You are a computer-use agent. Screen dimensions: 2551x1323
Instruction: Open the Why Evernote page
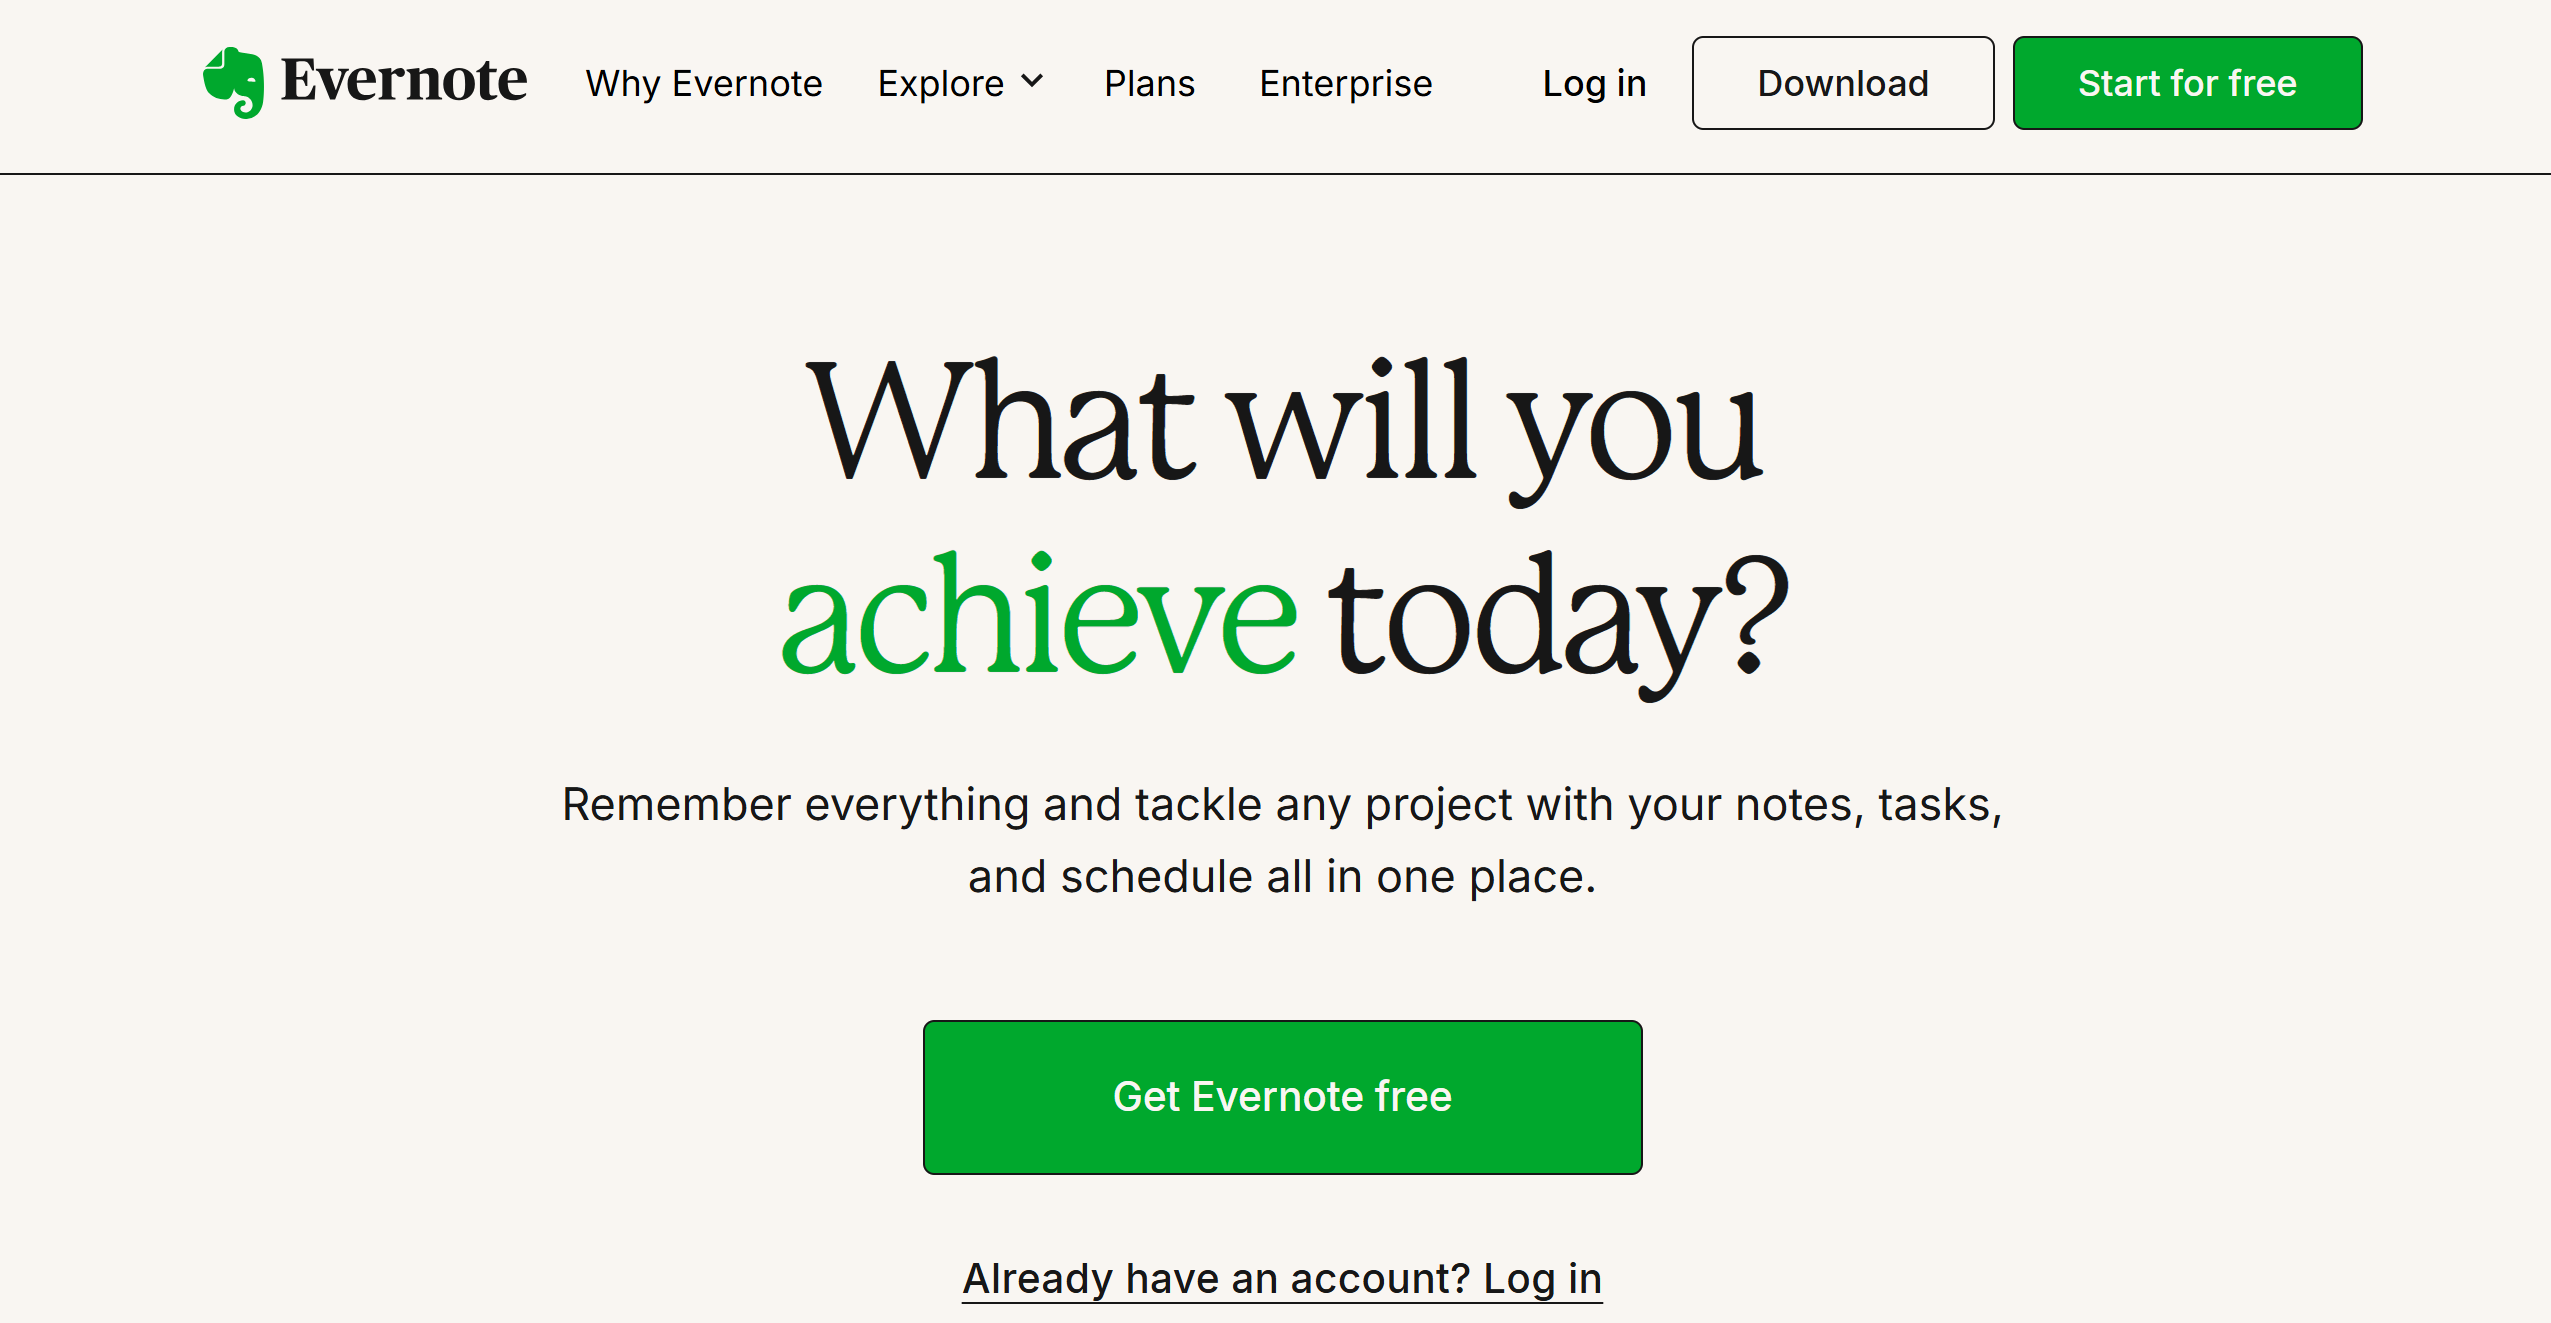click(704, 83)
